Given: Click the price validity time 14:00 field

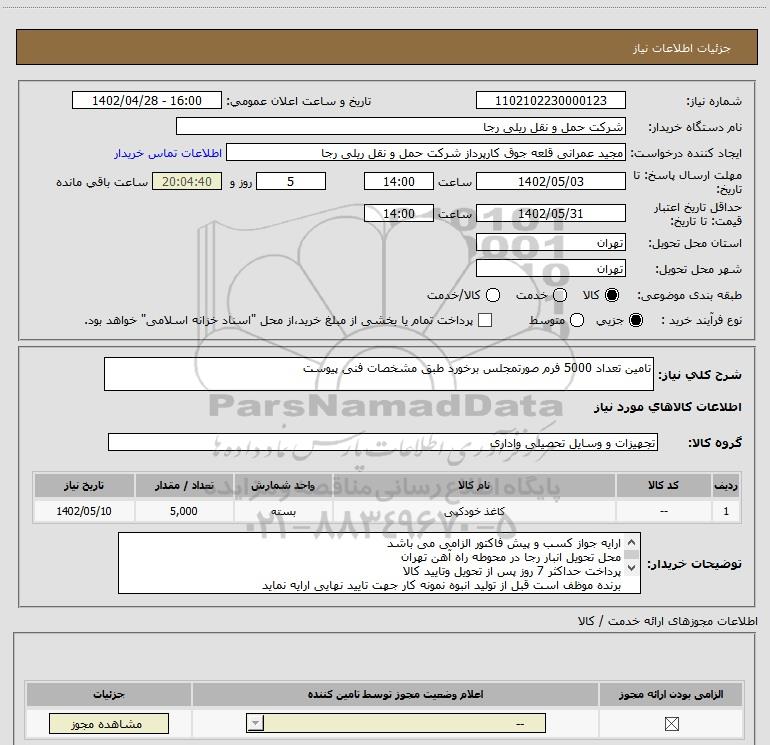Looking at the screenshot, I should [x=399, y=214].
